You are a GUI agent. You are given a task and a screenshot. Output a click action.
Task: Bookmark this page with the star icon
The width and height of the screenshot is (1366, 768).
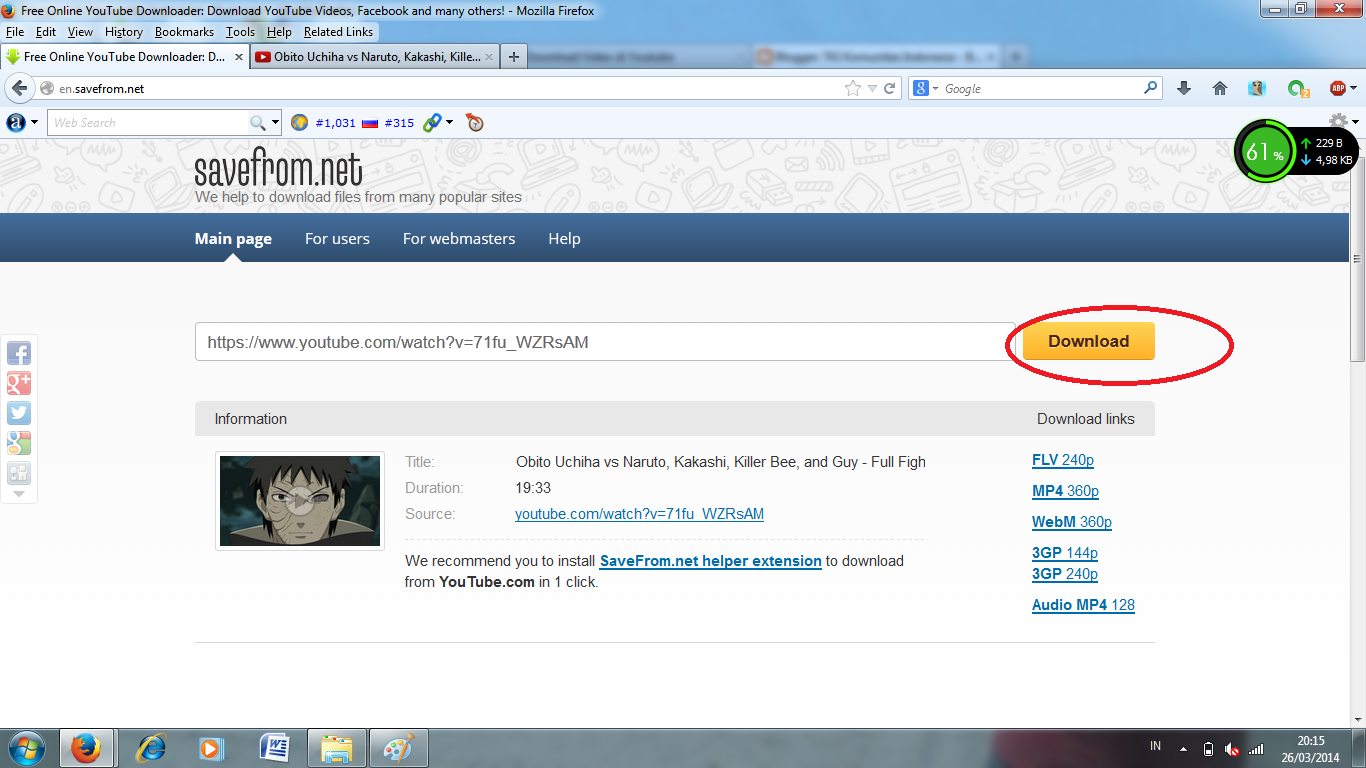[x=853, y=88]
